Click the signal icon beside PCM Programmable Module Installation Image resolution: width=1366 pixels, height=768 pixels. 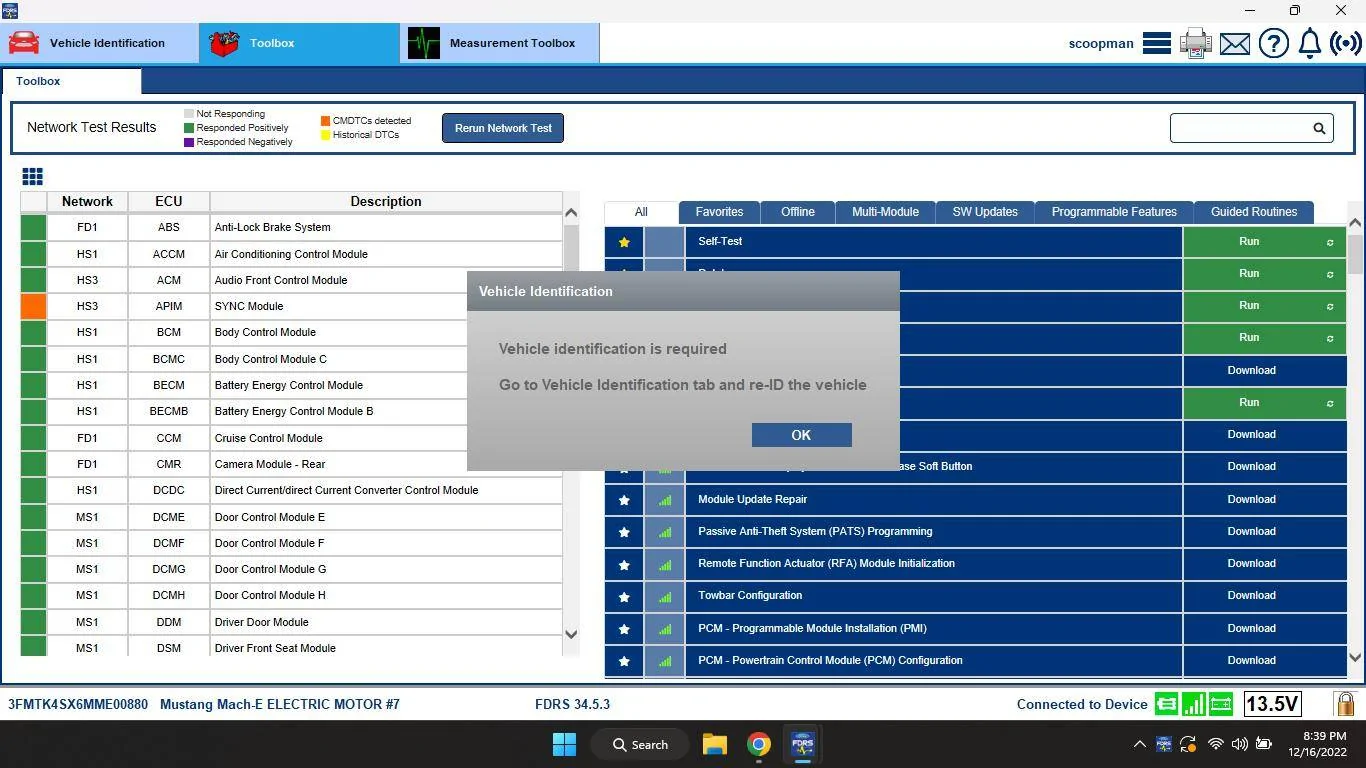pyautogui.click(x=665, y=629)
